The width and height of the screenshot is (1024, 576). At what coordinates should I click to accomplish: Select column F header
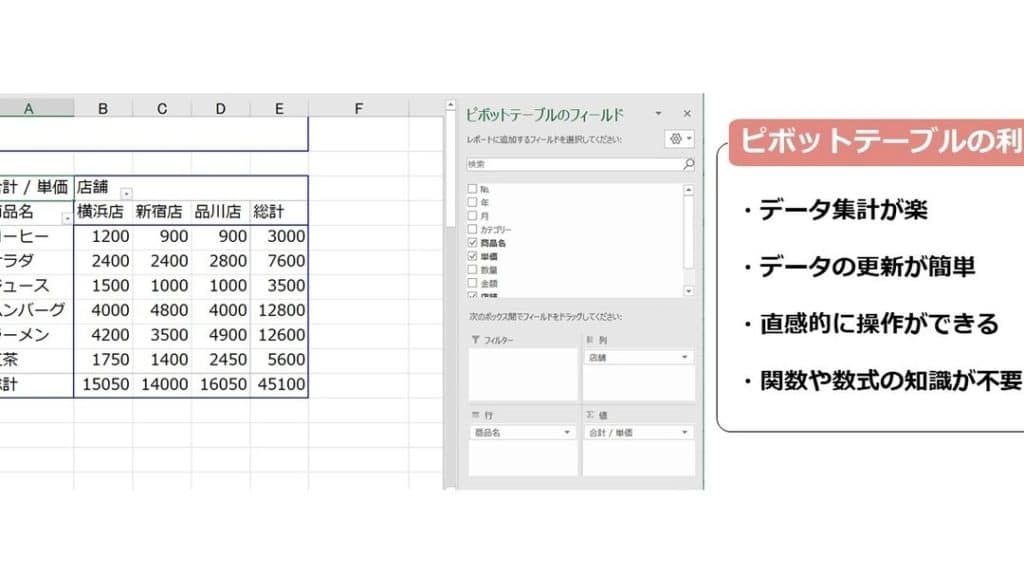tap(359, 108)
